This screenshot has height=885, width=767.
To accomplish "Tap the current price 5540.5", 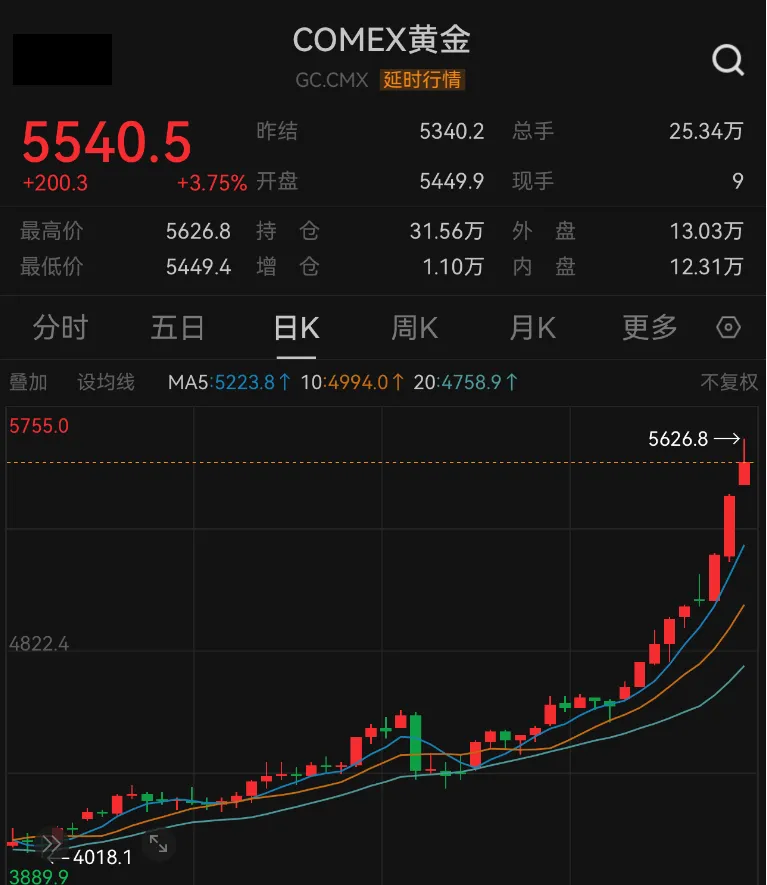I will 107,142.
